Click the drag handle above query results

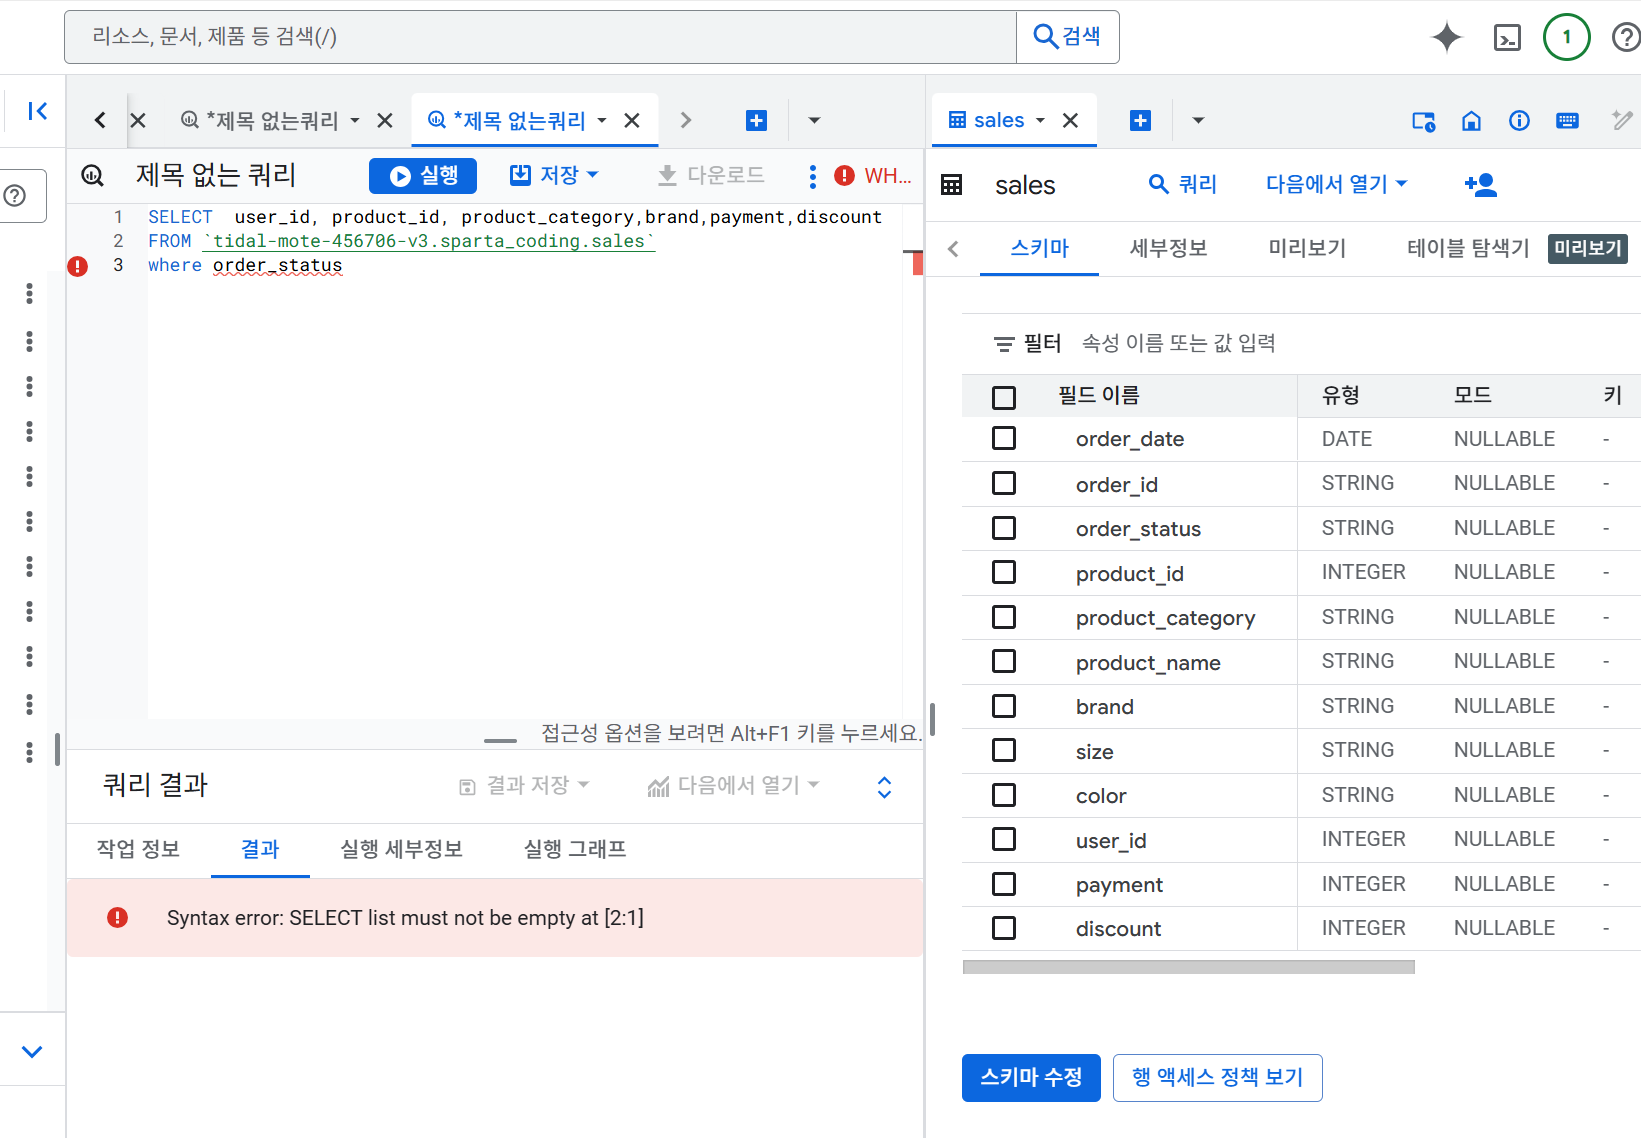pyautogui.click(x=500, y=741)
